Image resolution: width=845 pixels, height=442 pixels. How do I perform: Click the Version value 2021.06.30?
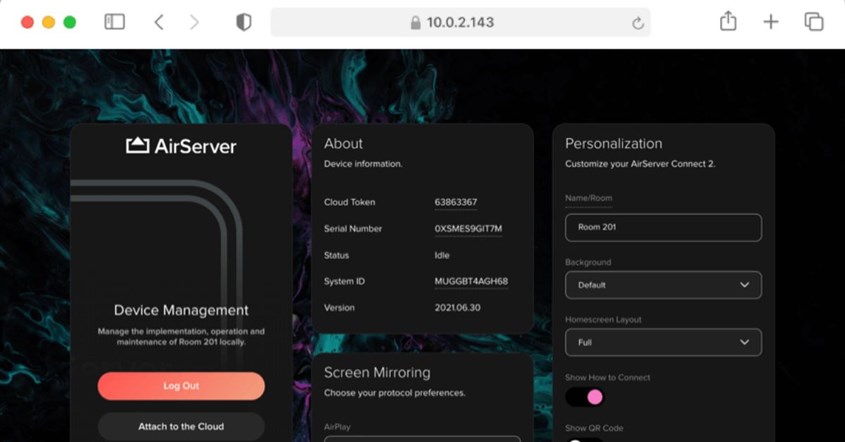coord(458,308)
